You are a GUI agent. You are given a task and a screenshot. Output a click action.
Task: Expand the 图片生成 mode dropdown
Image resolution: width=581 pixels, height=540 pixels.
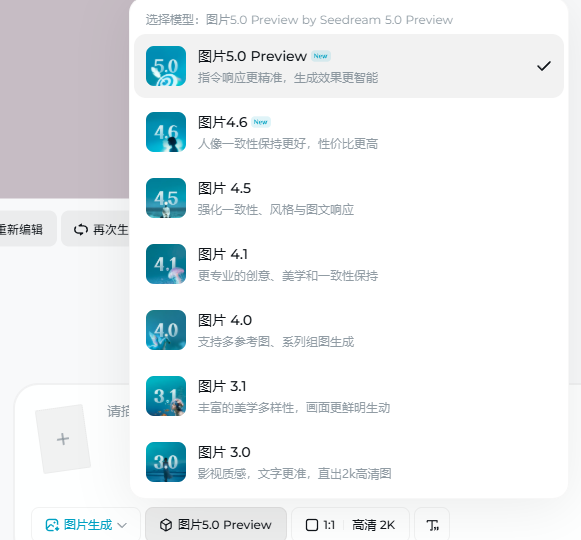[86, 525]
